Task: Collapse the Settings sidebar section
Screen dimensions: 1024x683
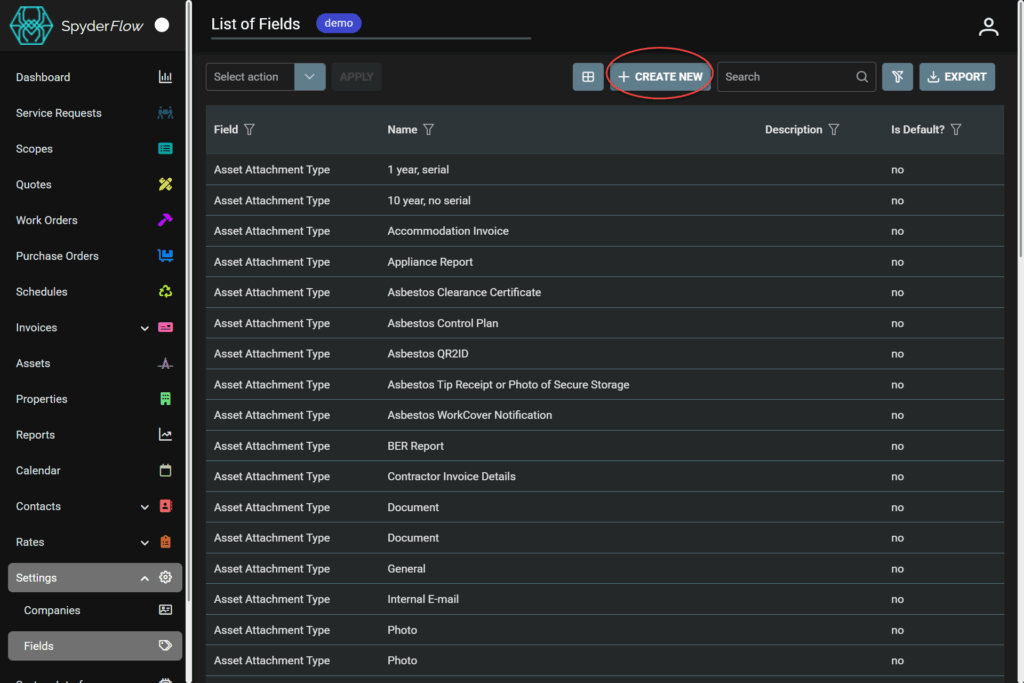Action: pos(145,578)
